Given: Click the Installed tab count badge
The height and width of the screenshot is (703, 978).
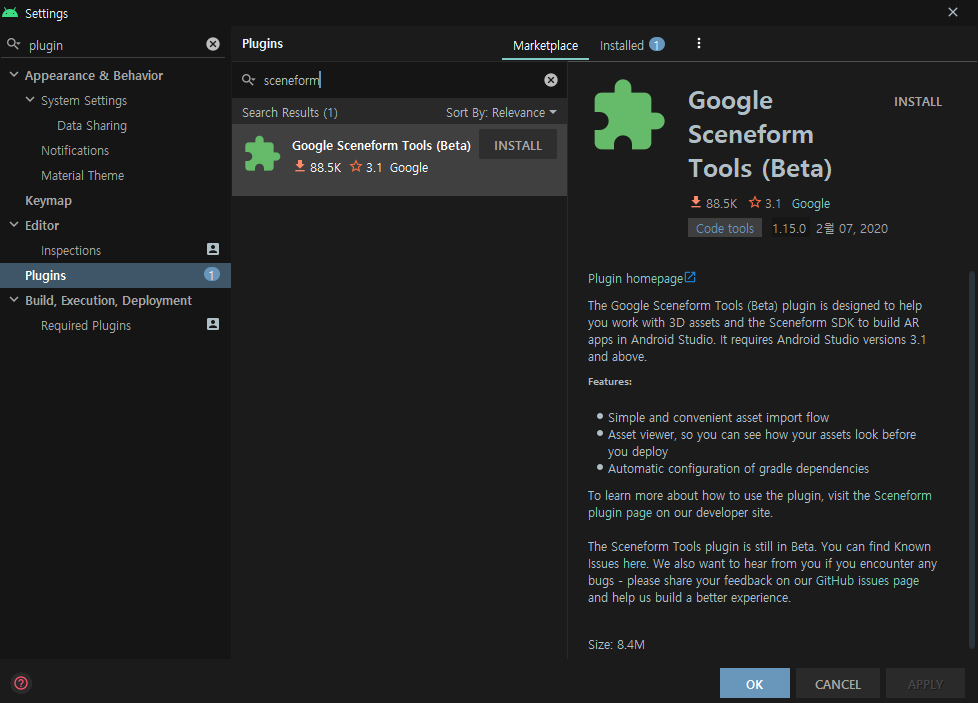Looking at the screenshot, I should coord(657,44).
